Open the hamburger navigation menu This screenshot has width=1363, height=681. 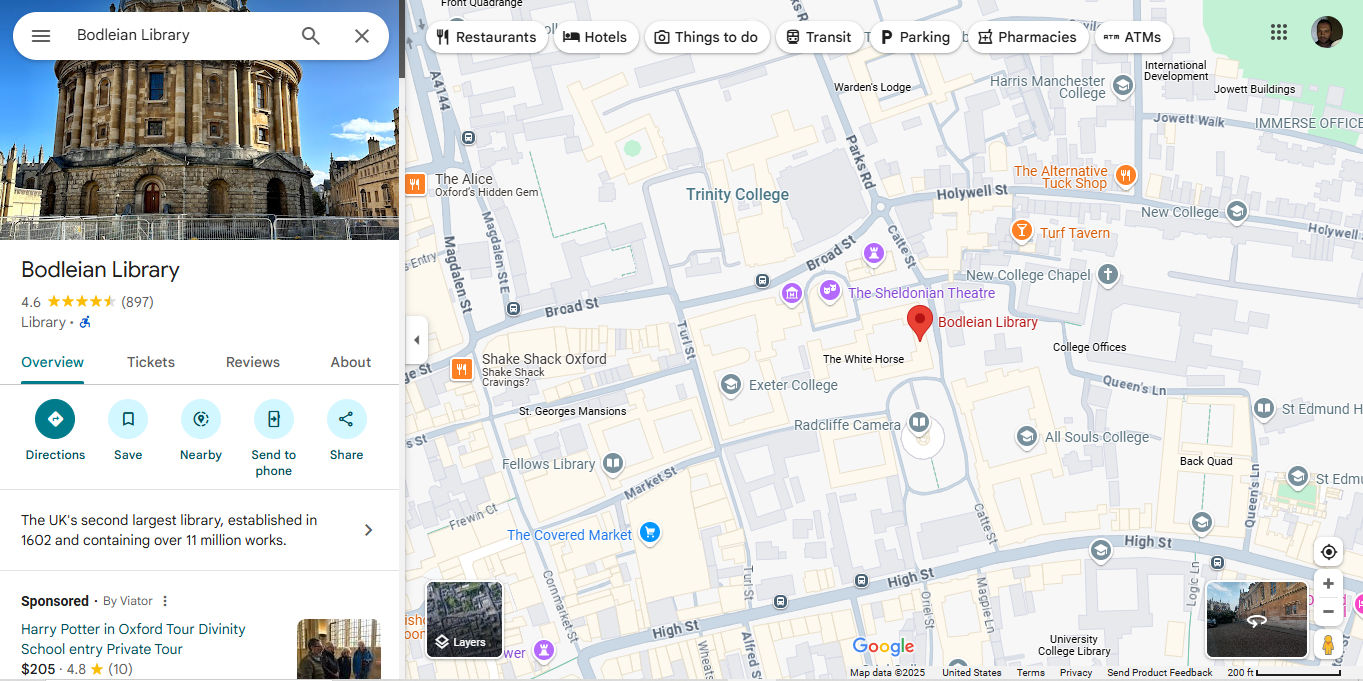[x=40, y=34]
